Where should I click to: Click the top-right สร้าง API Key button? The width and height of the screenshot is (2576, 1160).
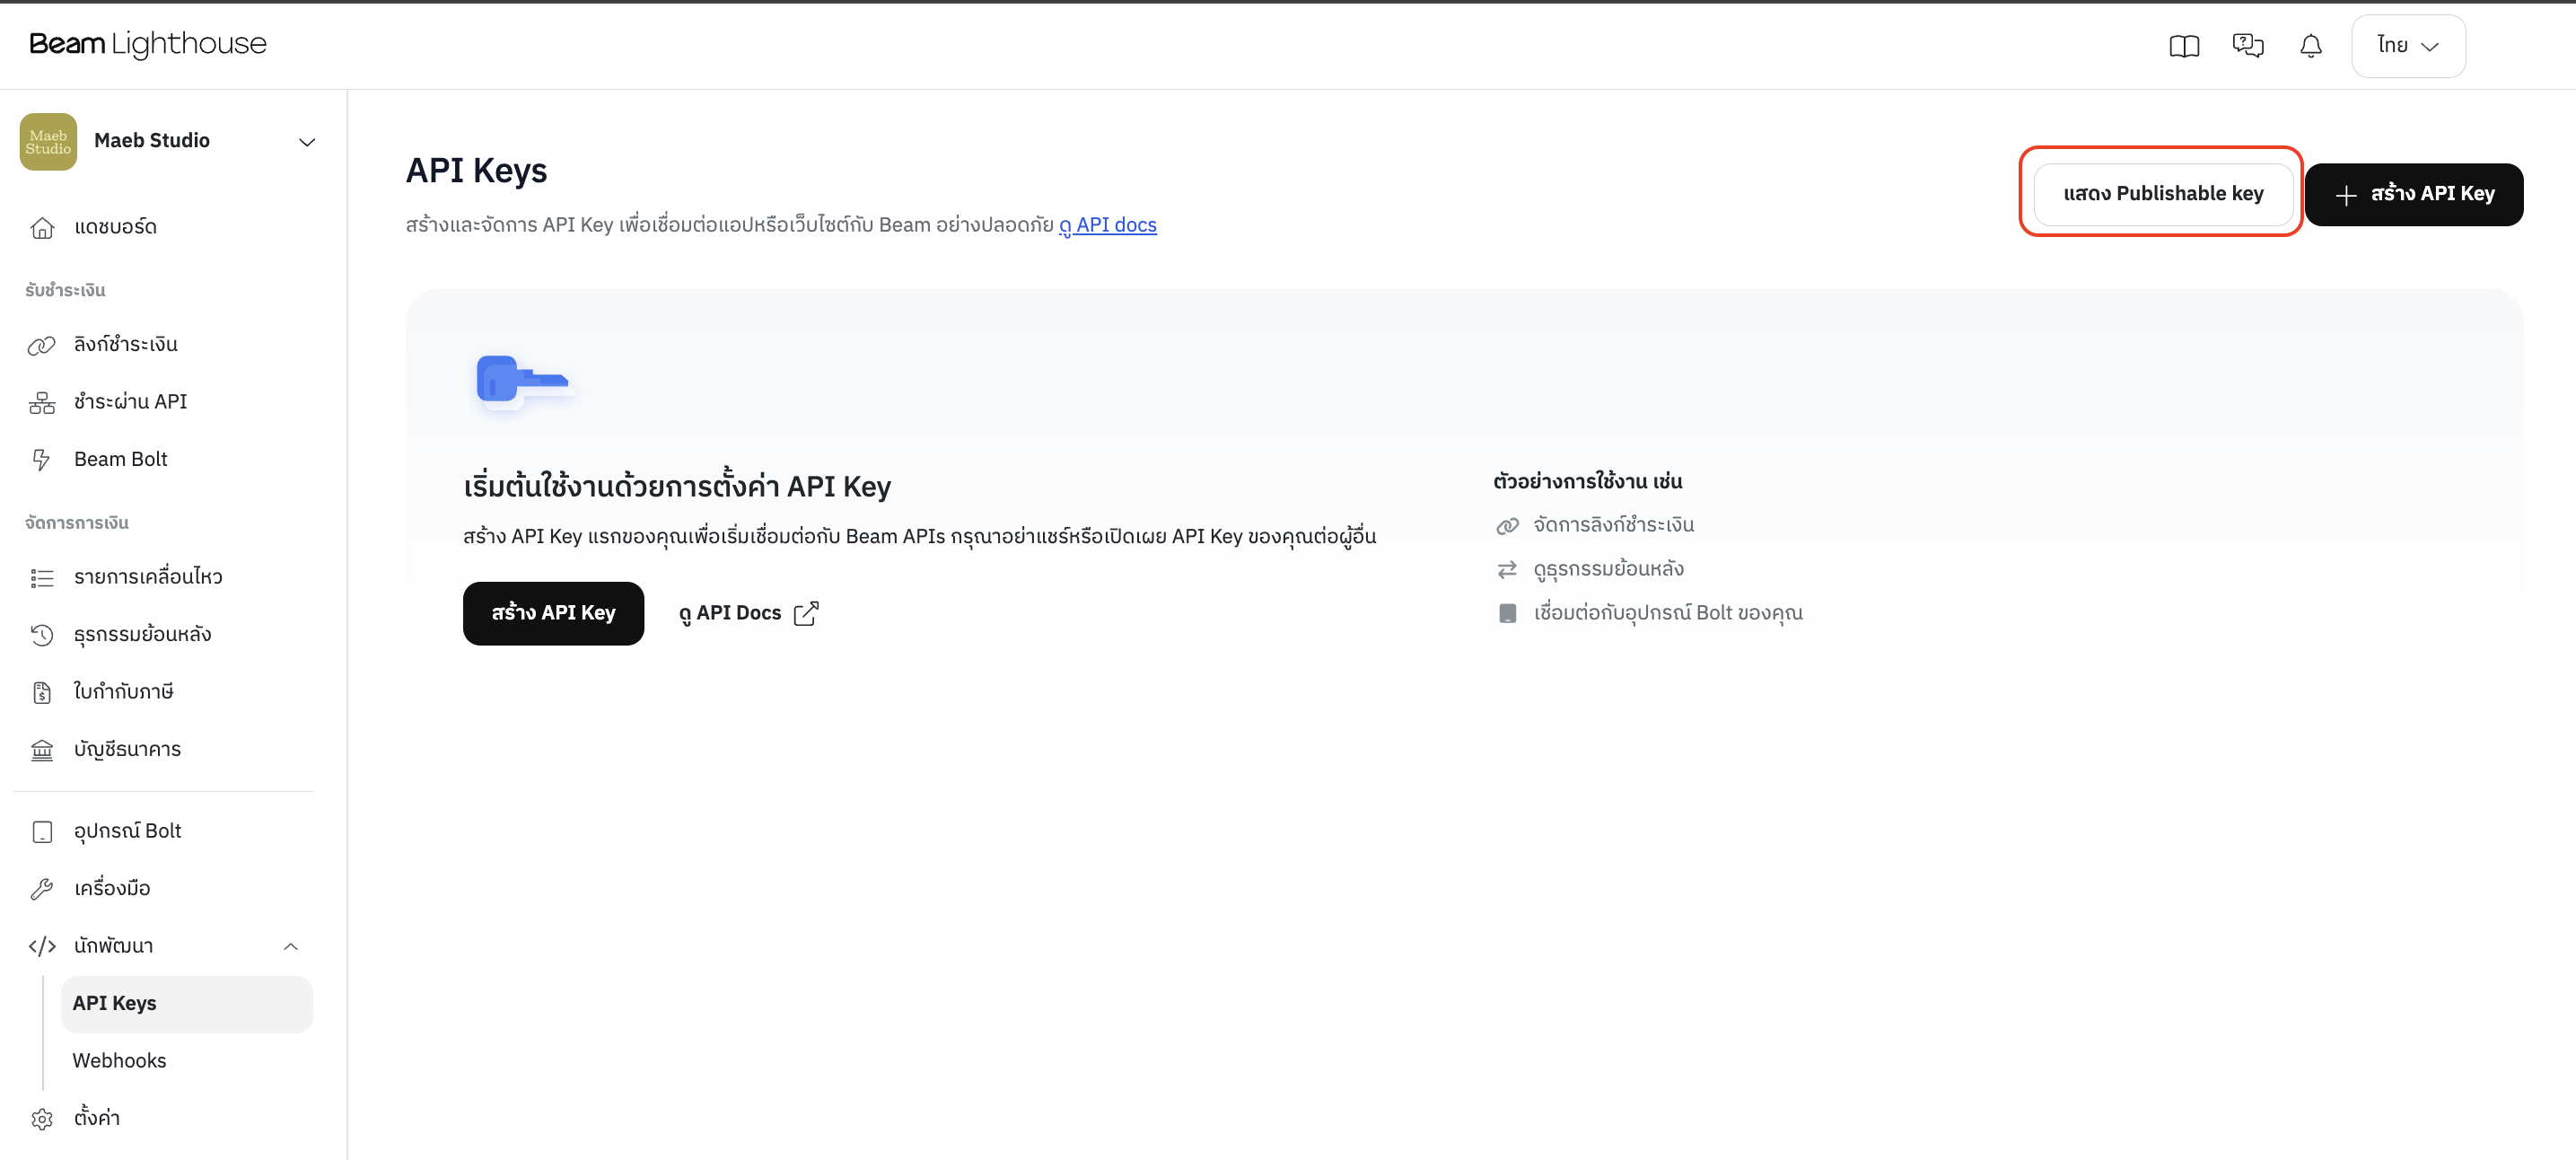[x=2414, y=195]
